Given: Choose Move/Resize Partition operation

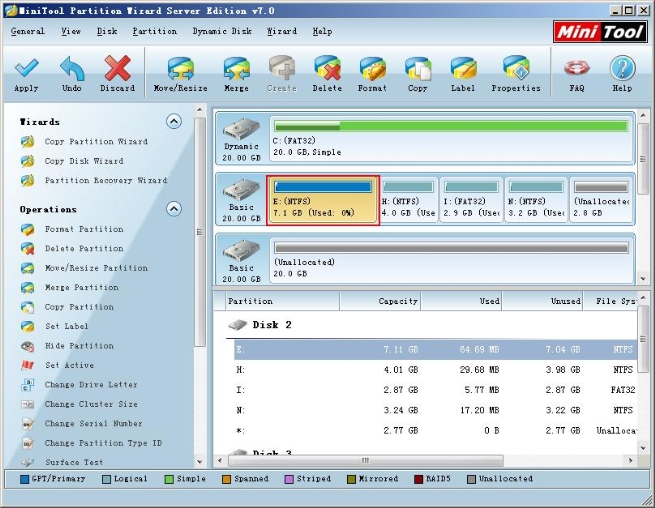Looking at the screenshot, I should [96, 268].
